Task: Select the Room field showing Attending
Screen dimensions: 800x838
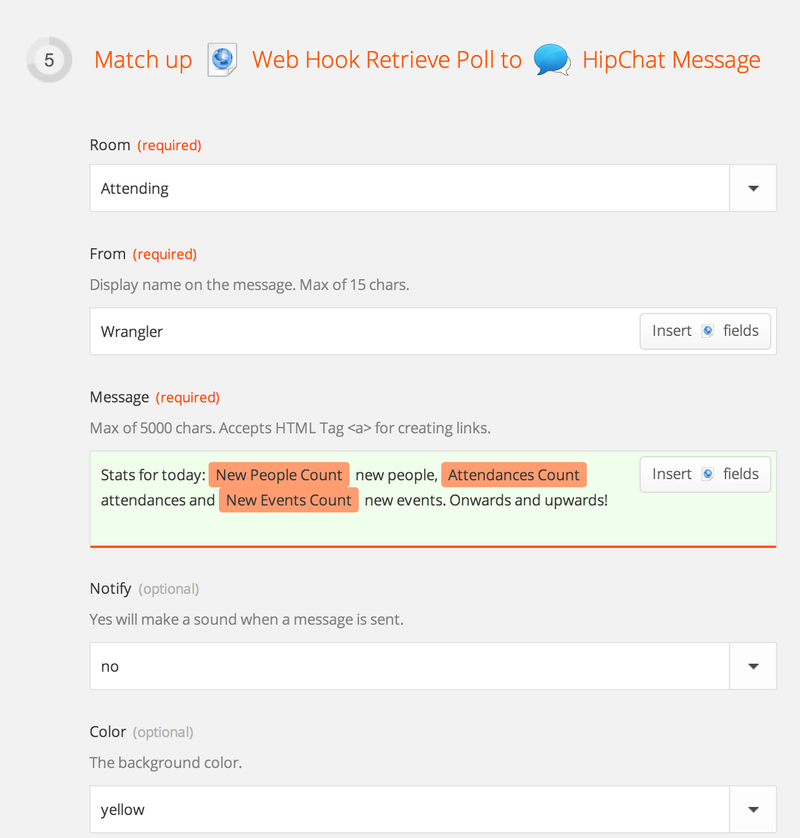Action: click(x=409, y=188)
